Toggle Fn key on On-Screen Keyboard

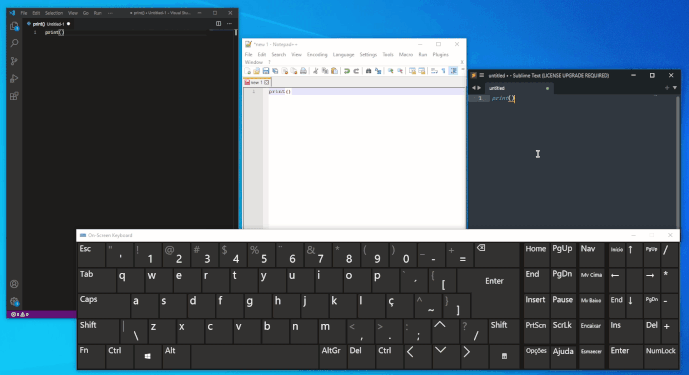tap(91, 357)
